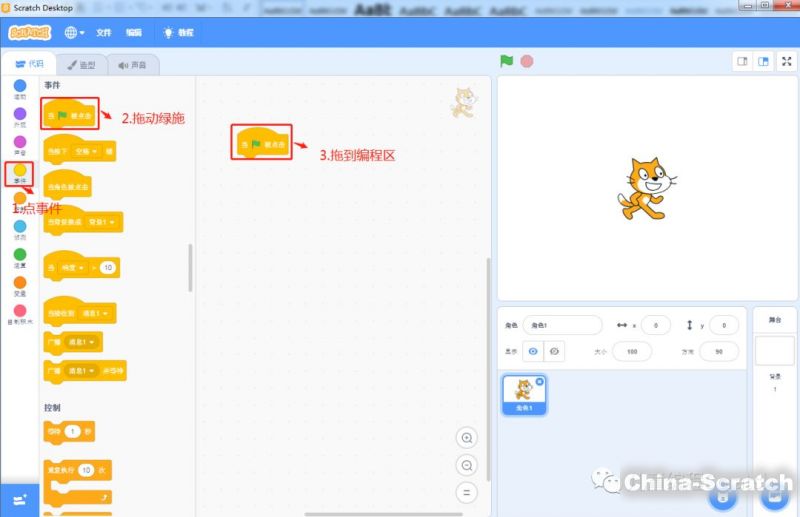The image size is (800, 517).
Task: Click the green flag to run project
Action: pyautogui.click(x=507, y=61)
